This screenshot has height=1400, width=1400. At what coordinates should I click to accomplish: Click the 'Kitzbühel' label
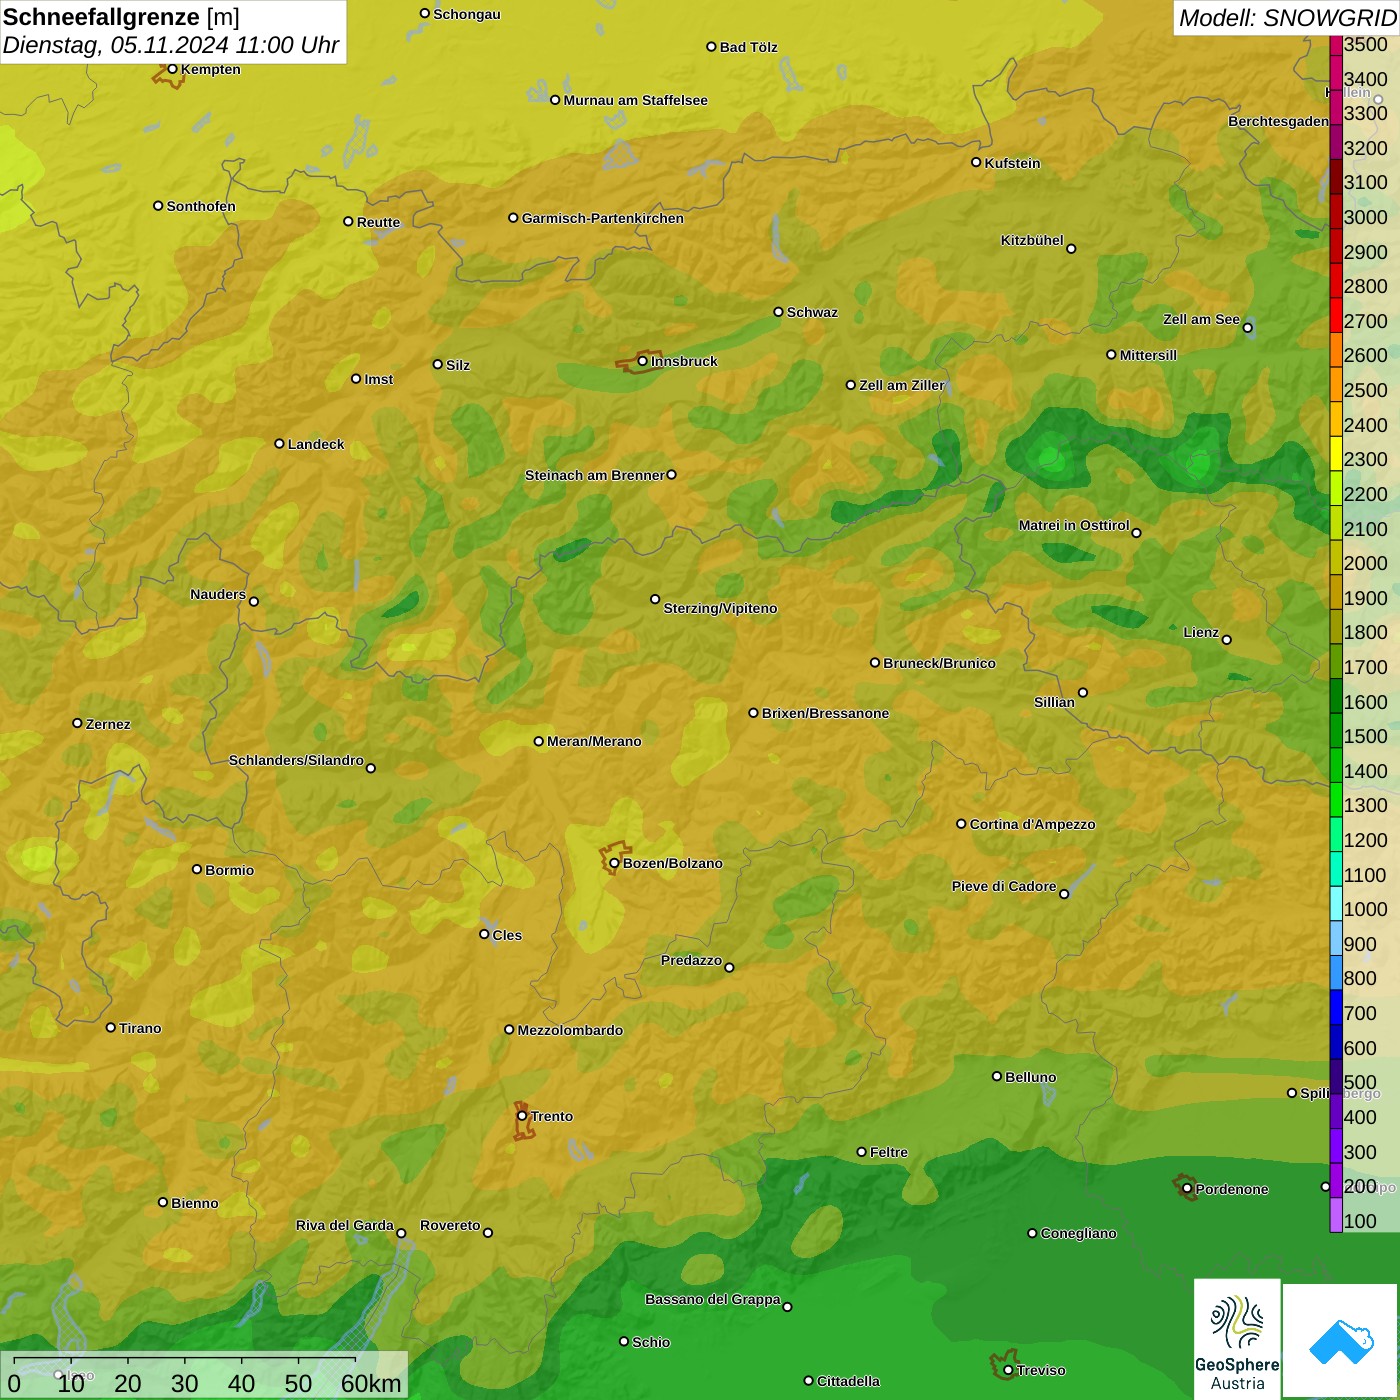click(1032, 240)
